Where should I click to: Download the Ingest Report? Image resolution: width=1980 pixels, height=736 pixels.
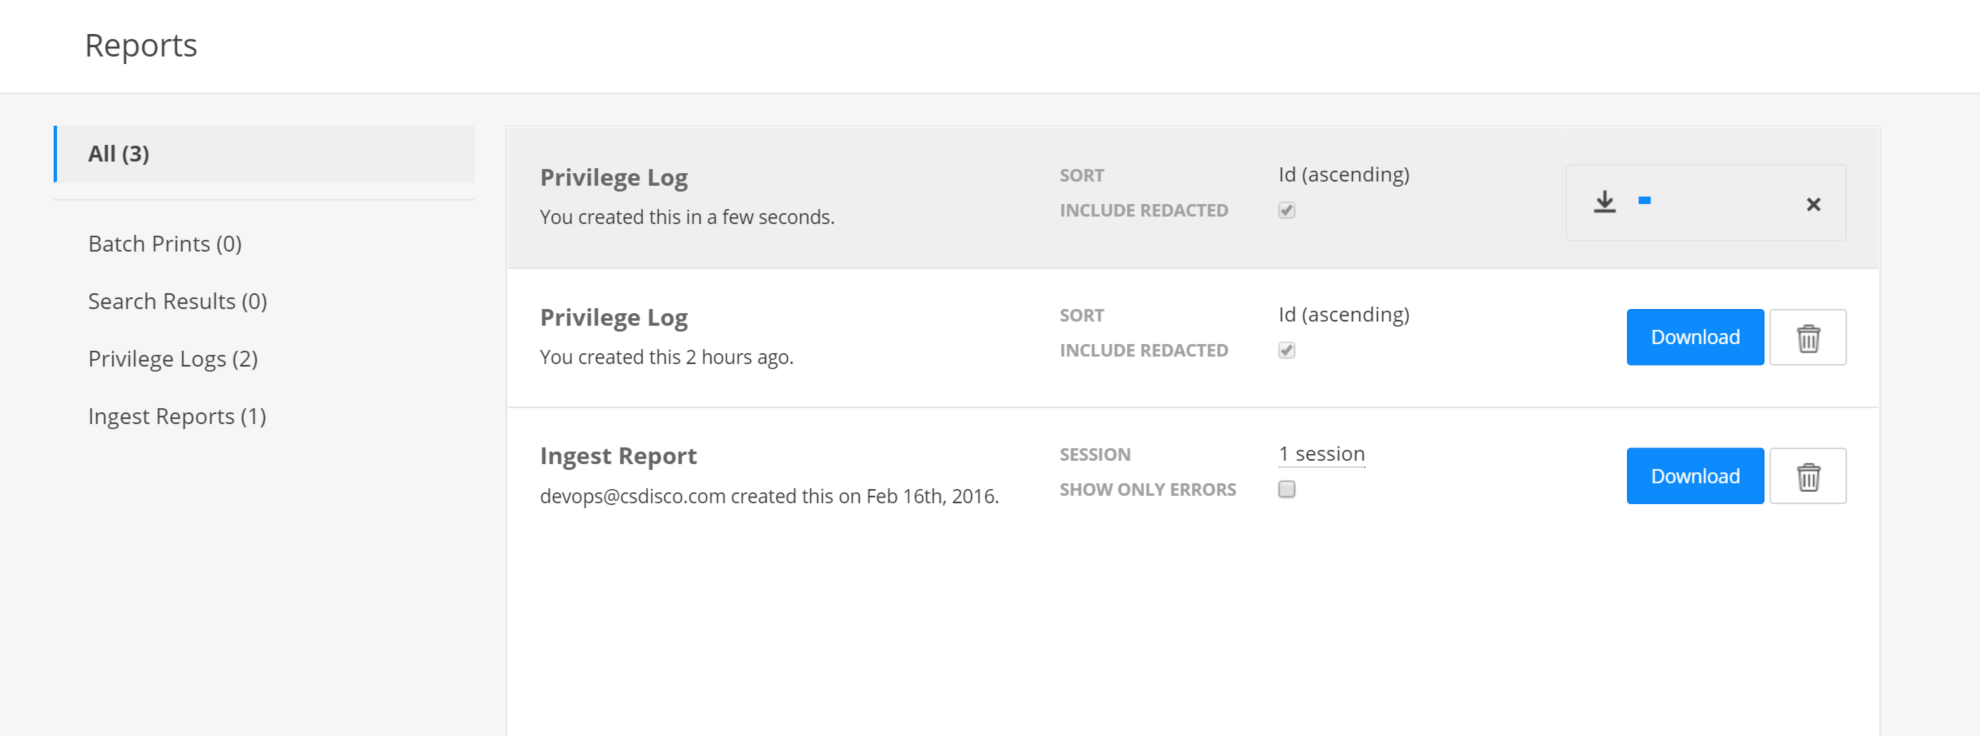(1695, 477)
